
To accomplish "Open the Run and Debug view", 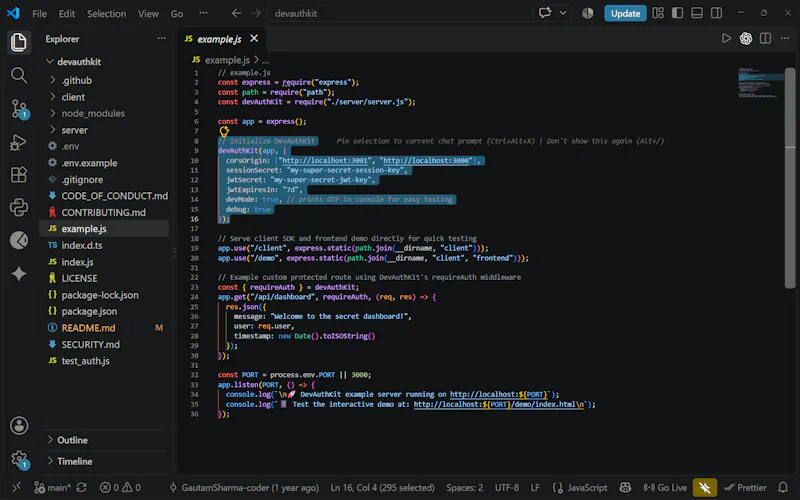I will pos(19,142).
